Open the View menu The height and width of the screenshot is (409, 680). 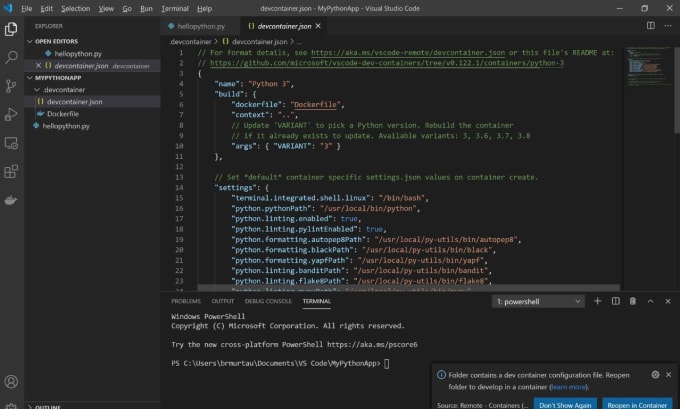coord(106,8)
